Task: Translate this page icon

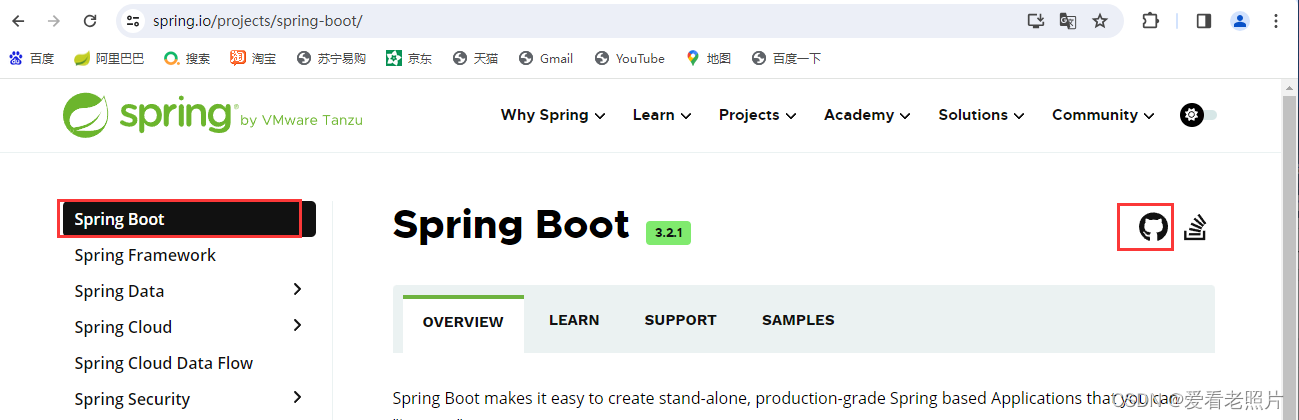Action: click(1068, 21)
